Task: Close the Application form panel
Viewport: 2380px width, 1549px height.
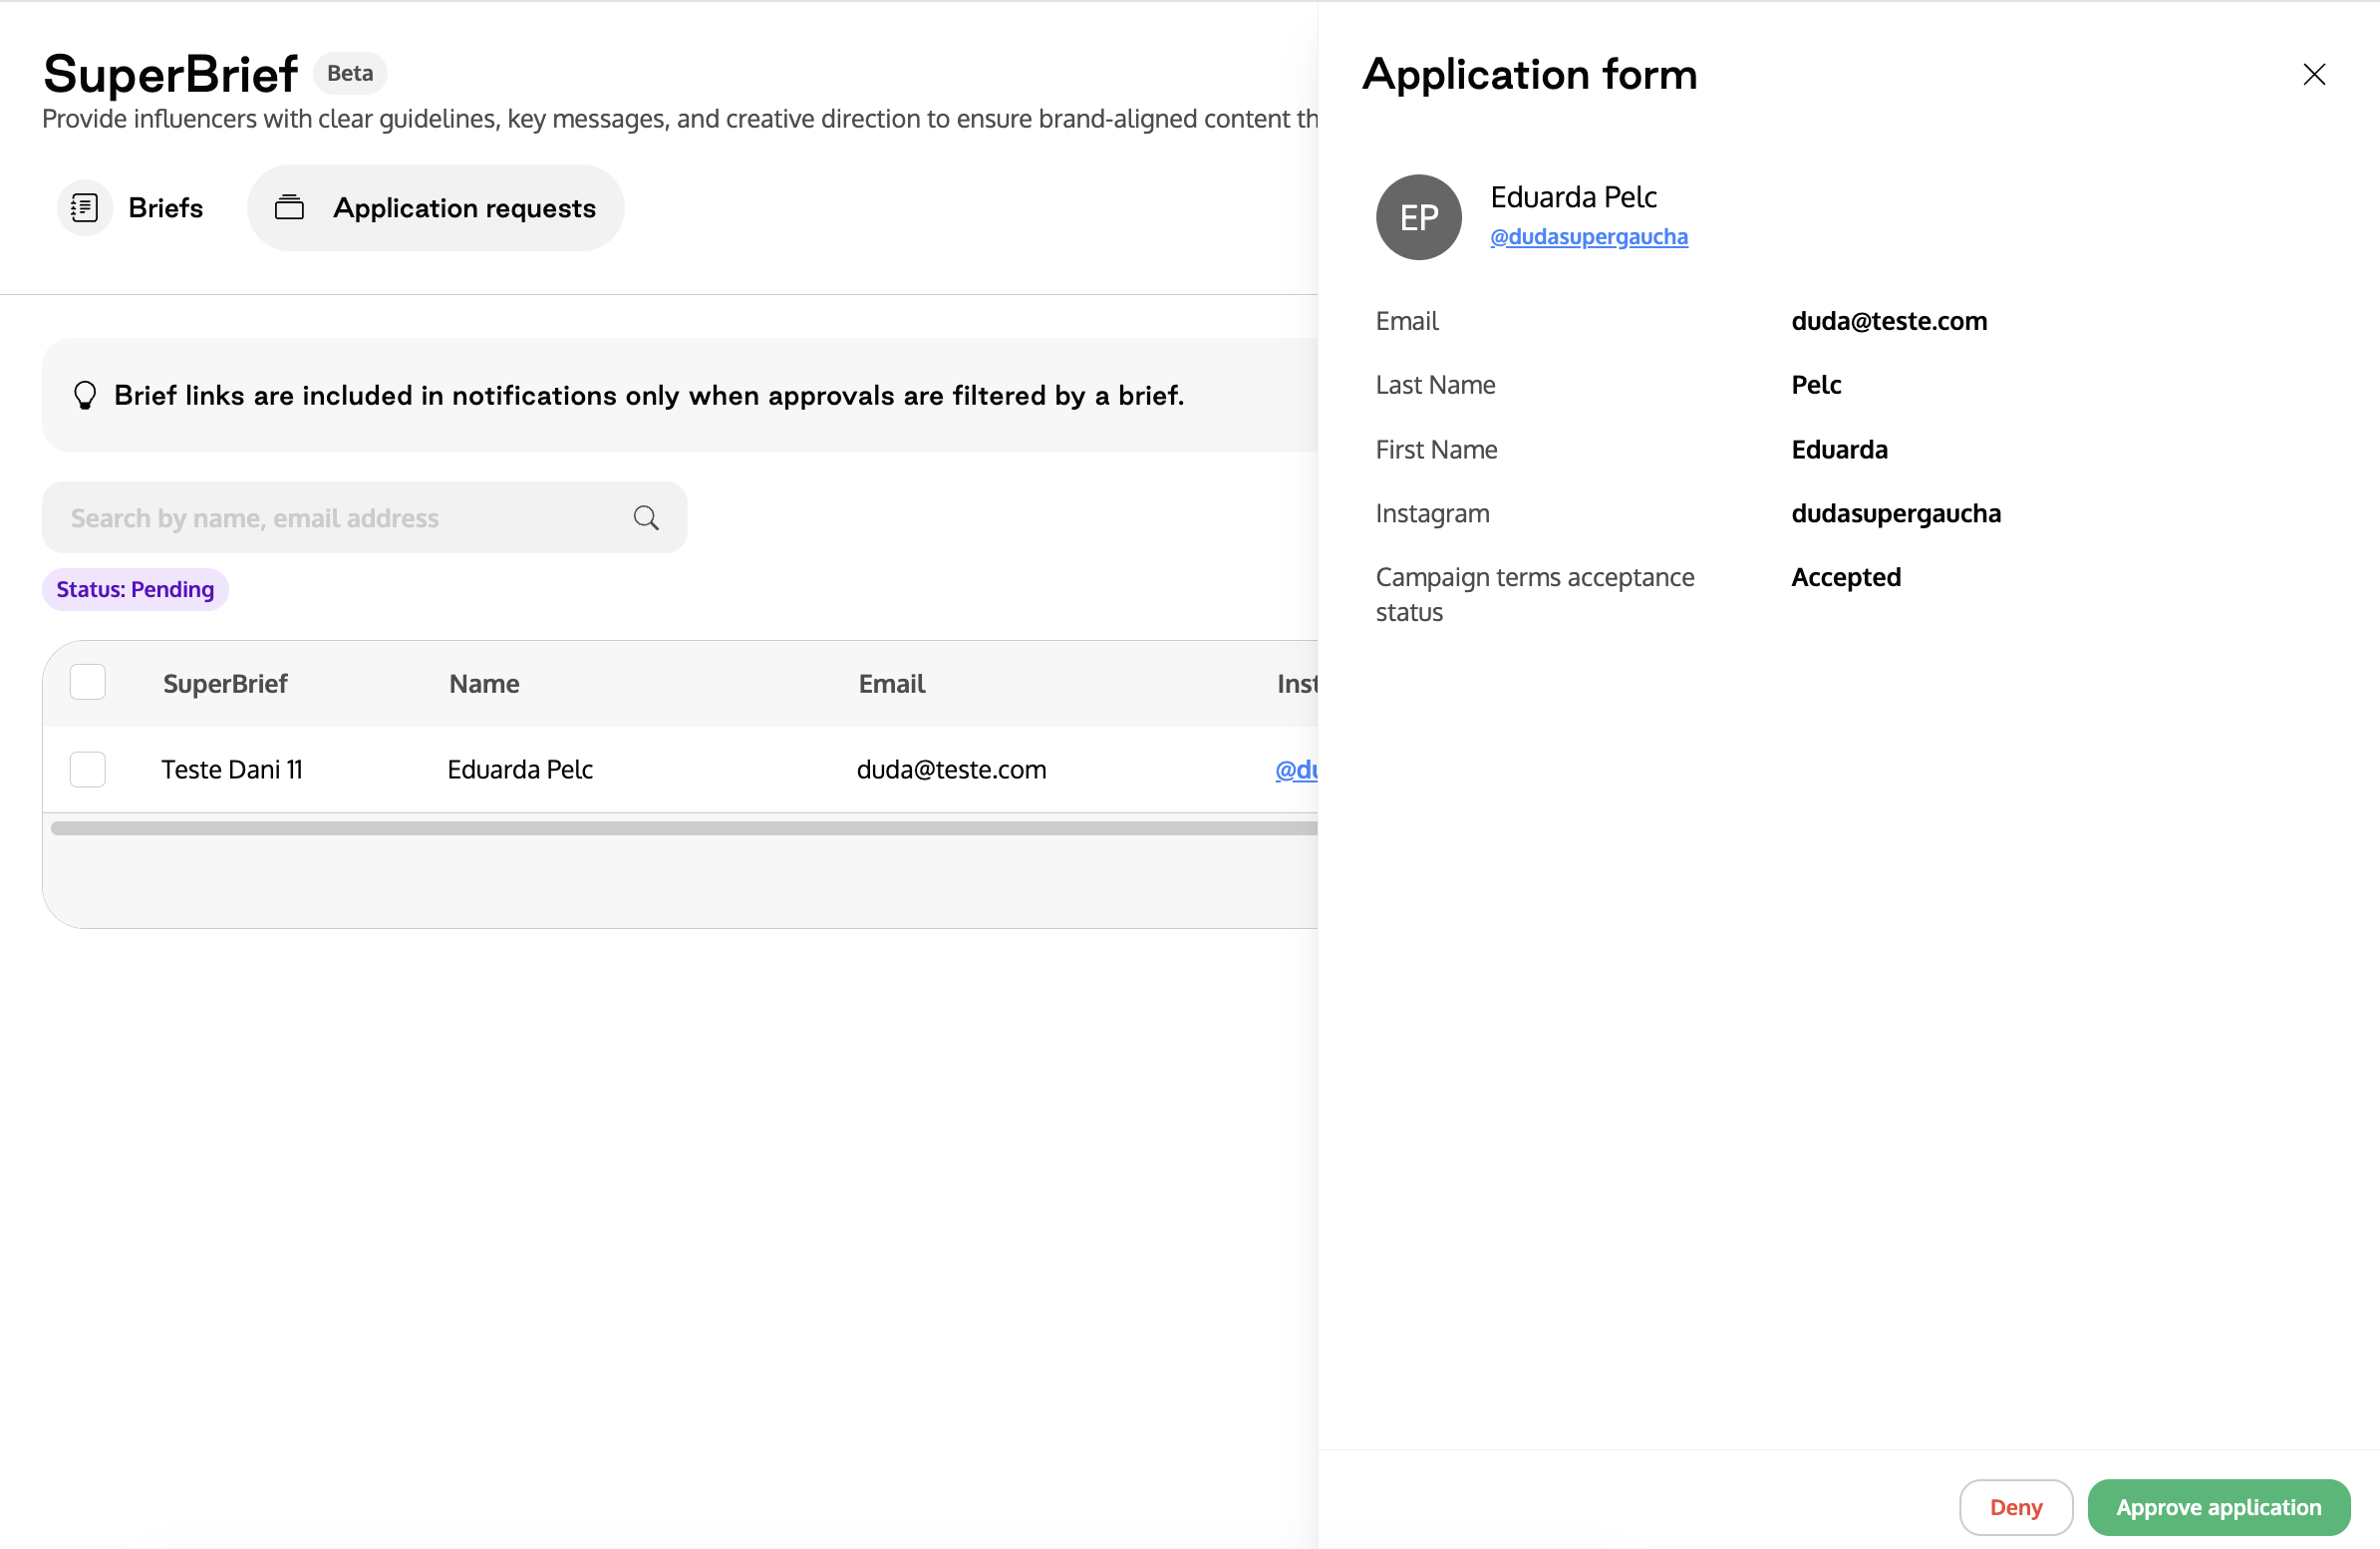Action: click(2314, 74)
